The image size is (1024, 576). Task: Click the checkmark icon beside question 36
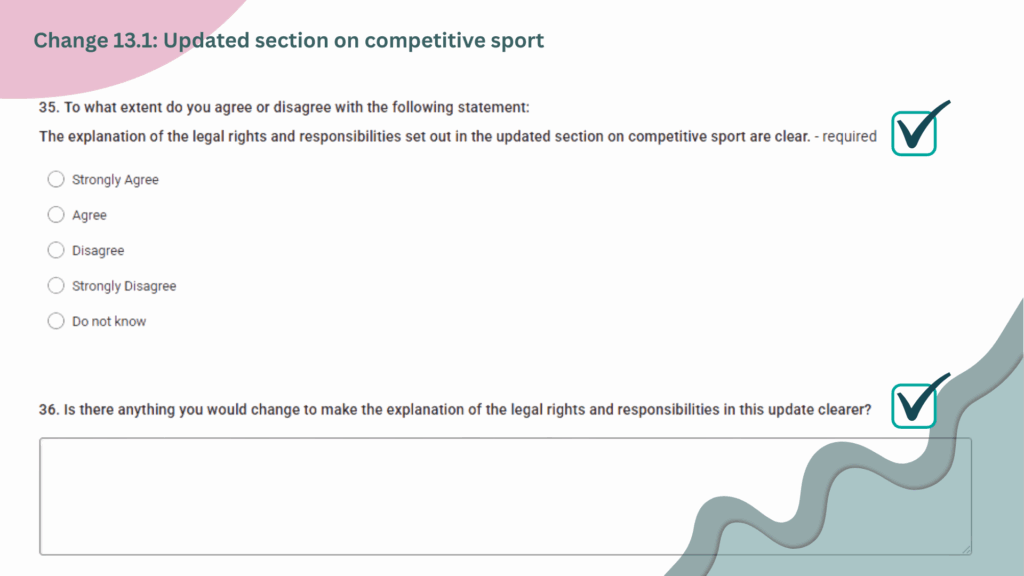[x=920, y=401]
